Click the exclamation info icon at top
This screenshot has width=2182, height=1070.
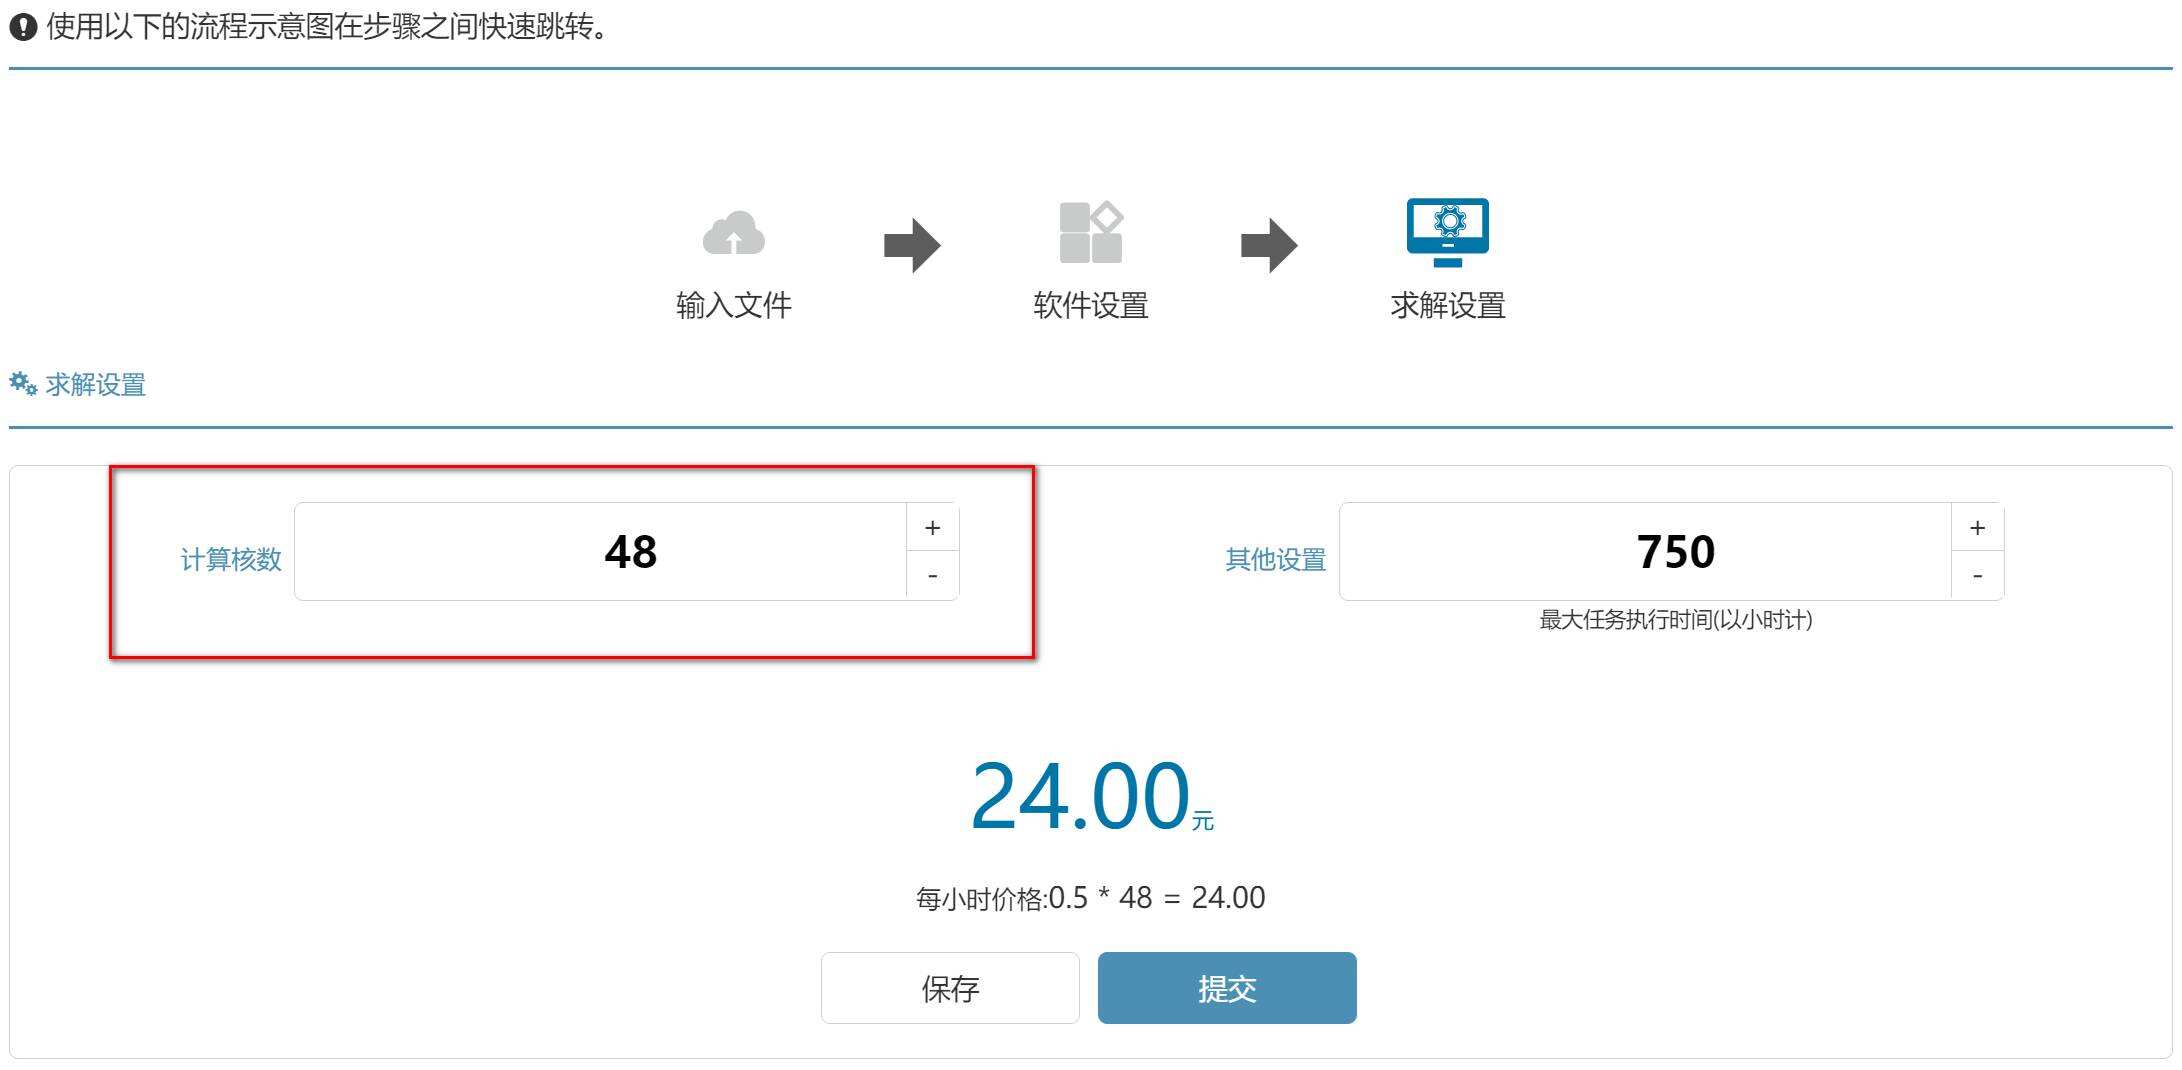coord(22,28)
